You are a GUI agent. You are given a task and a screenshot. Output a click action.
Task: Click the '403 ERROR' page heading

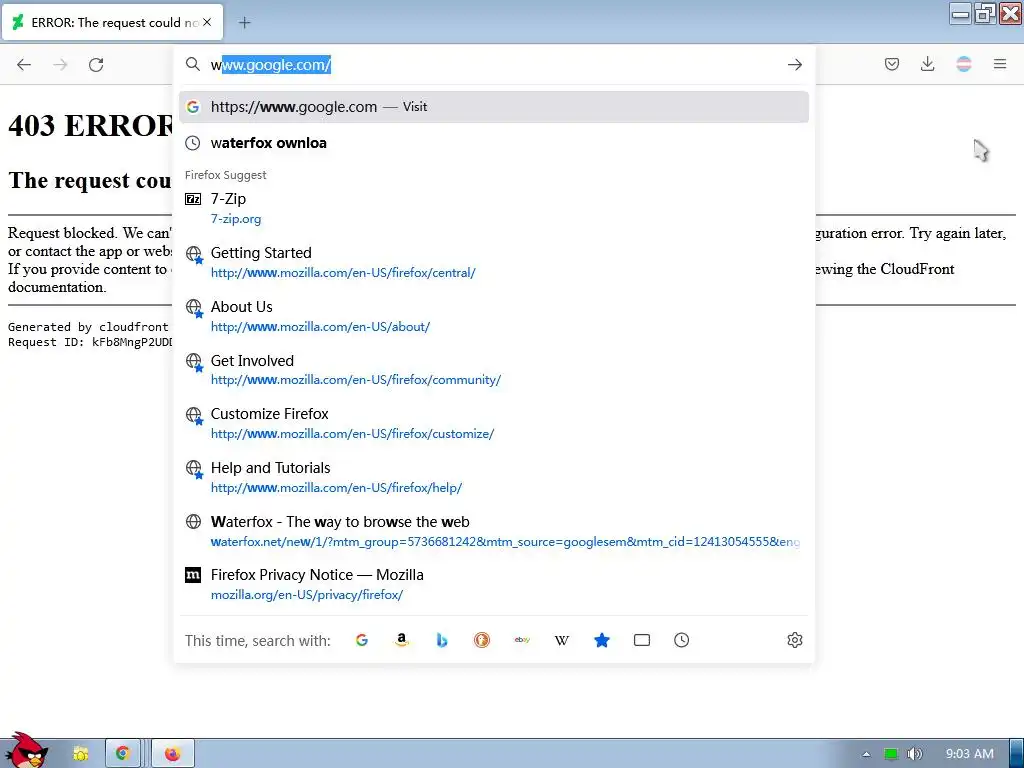click(x=90, y=125)
